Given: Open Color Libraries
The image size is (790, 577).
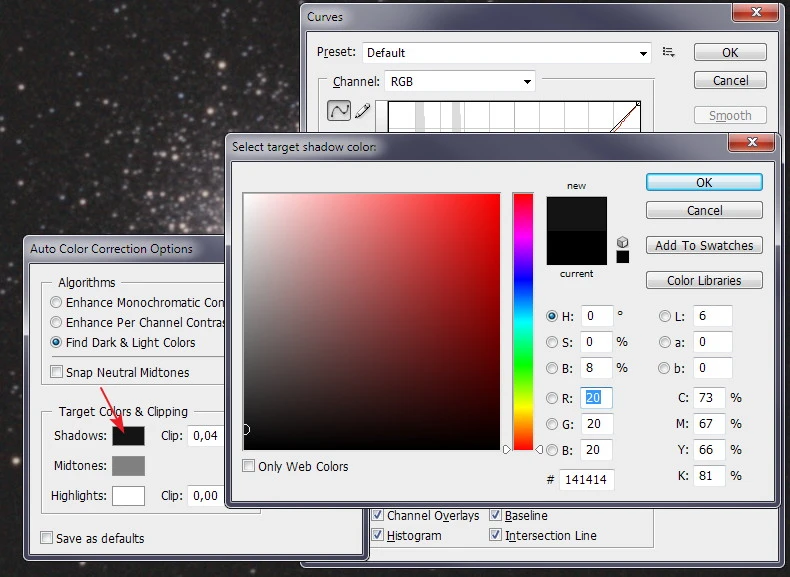Looking at the screenshot, I should click(x=704, y=281).
